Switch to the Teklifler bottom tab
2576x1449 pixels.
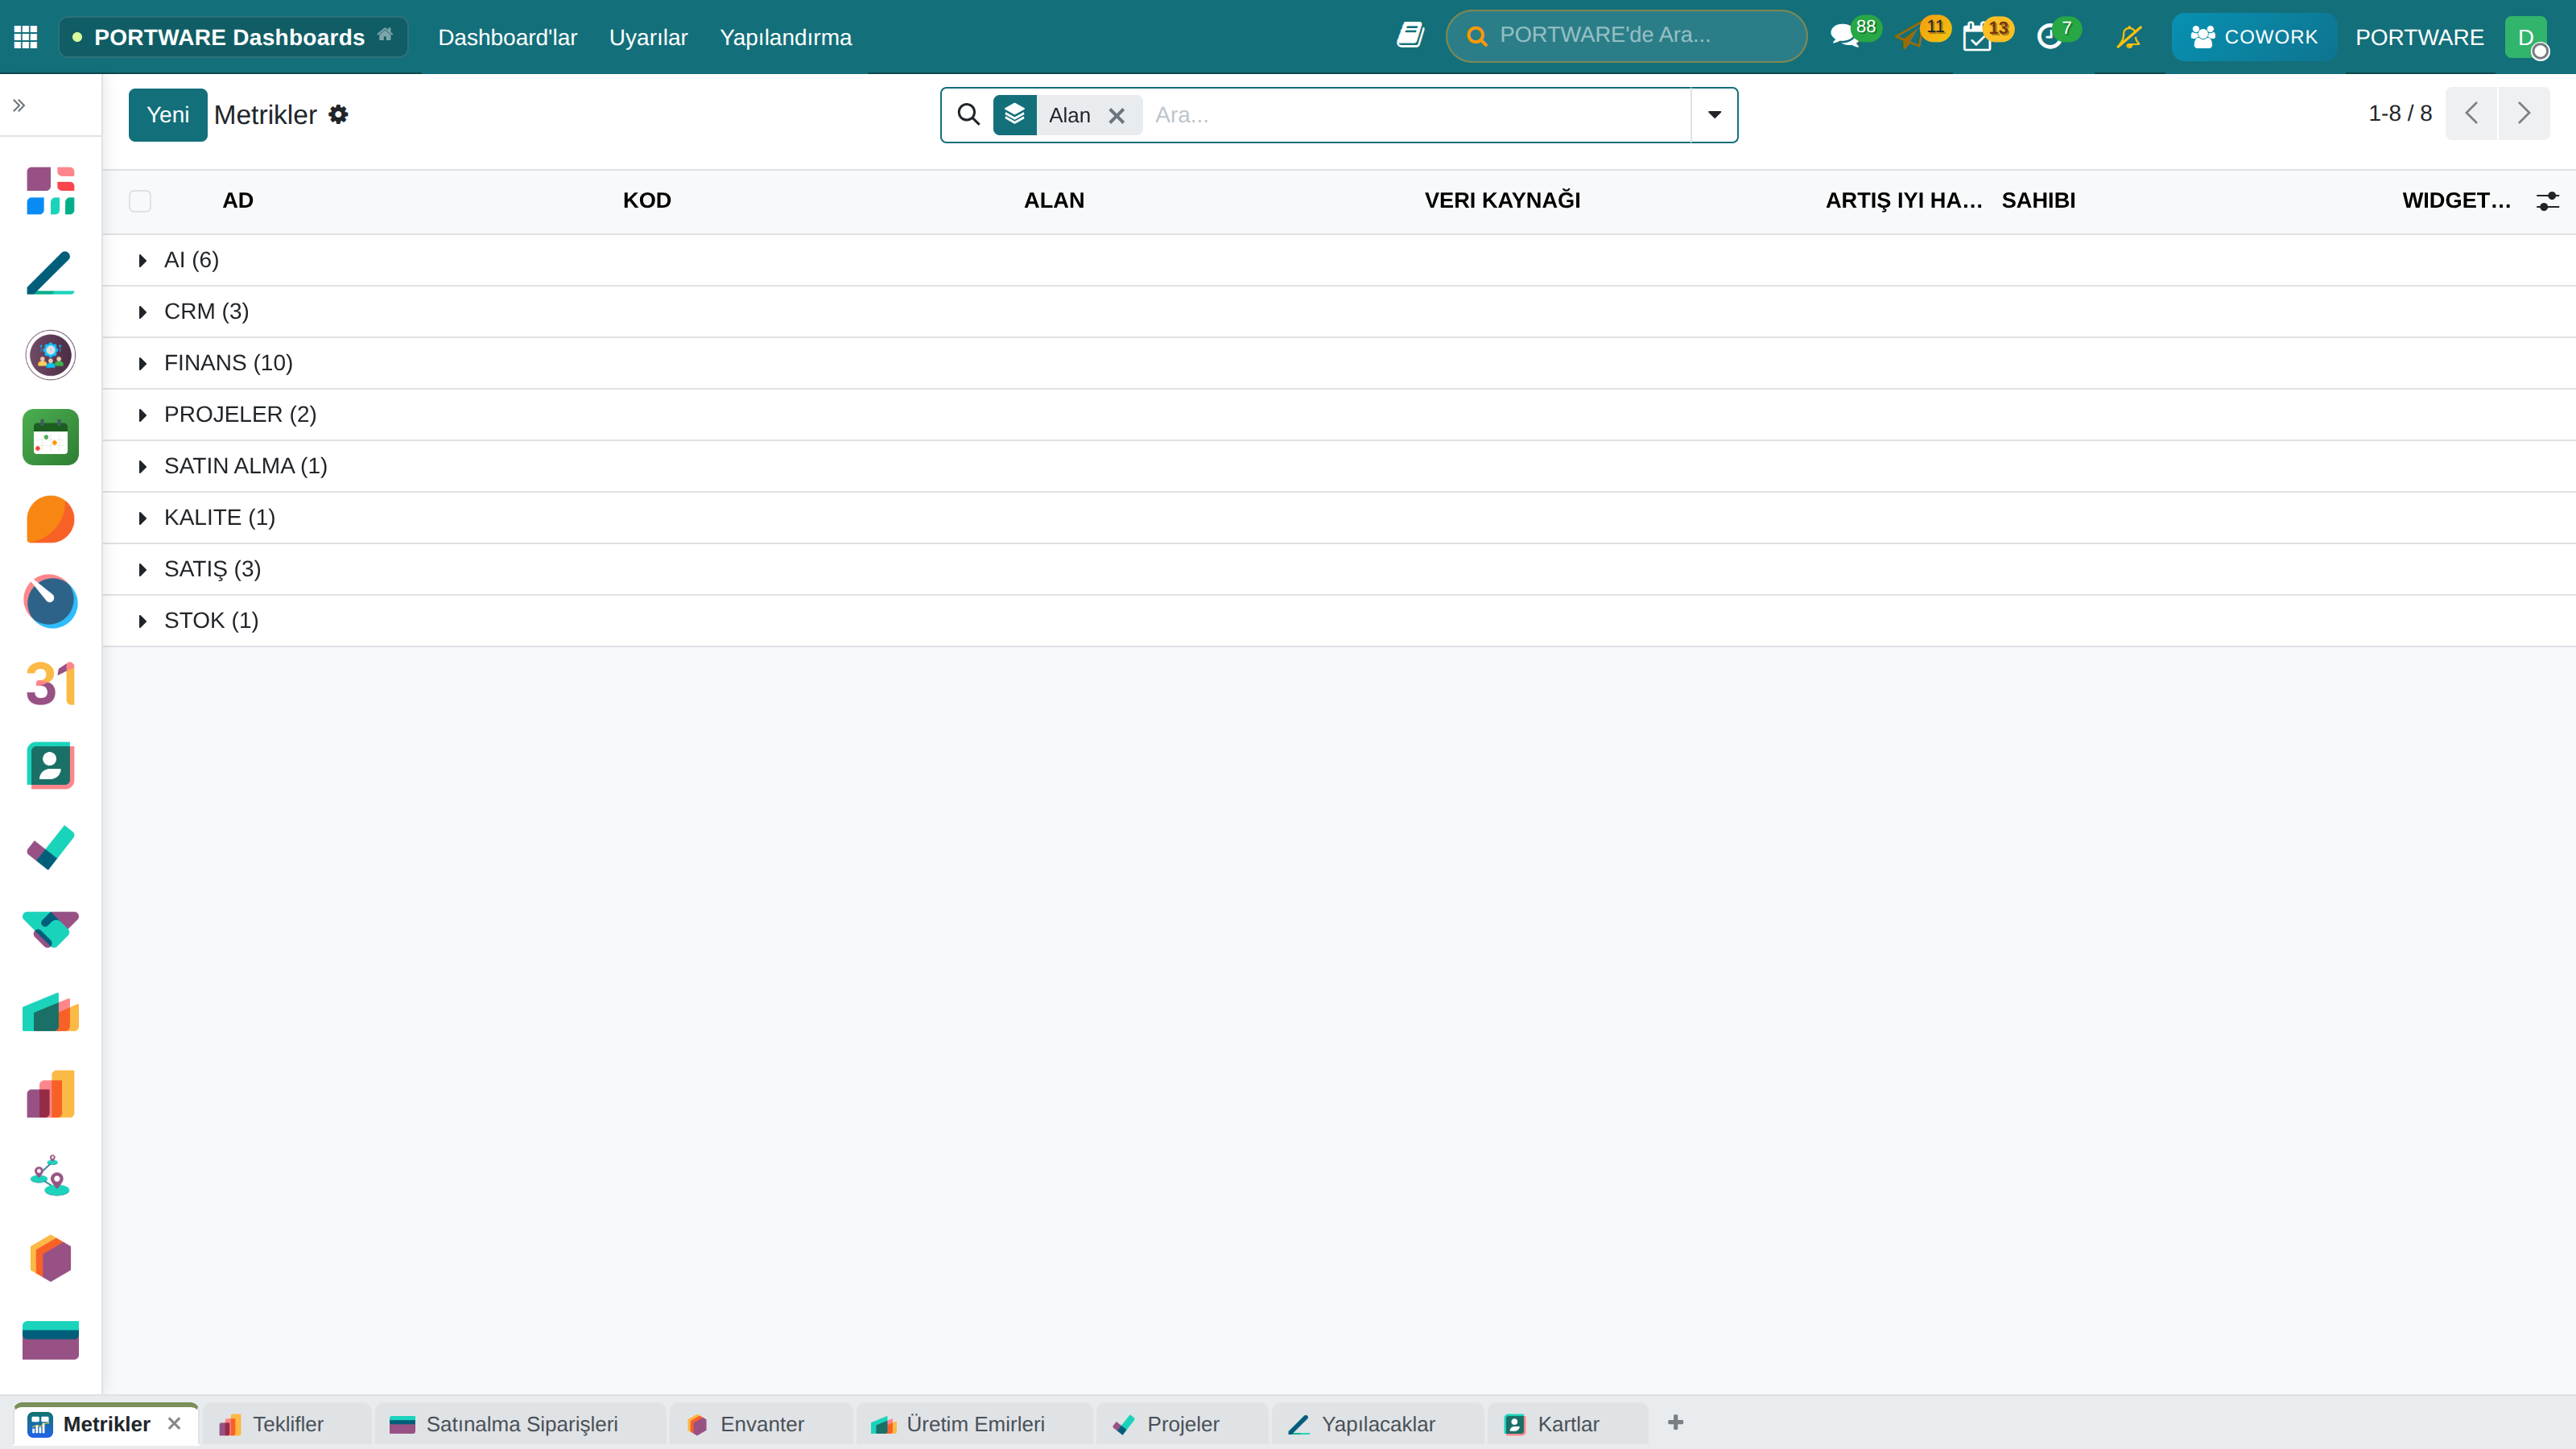click(x=287, y=1424)
